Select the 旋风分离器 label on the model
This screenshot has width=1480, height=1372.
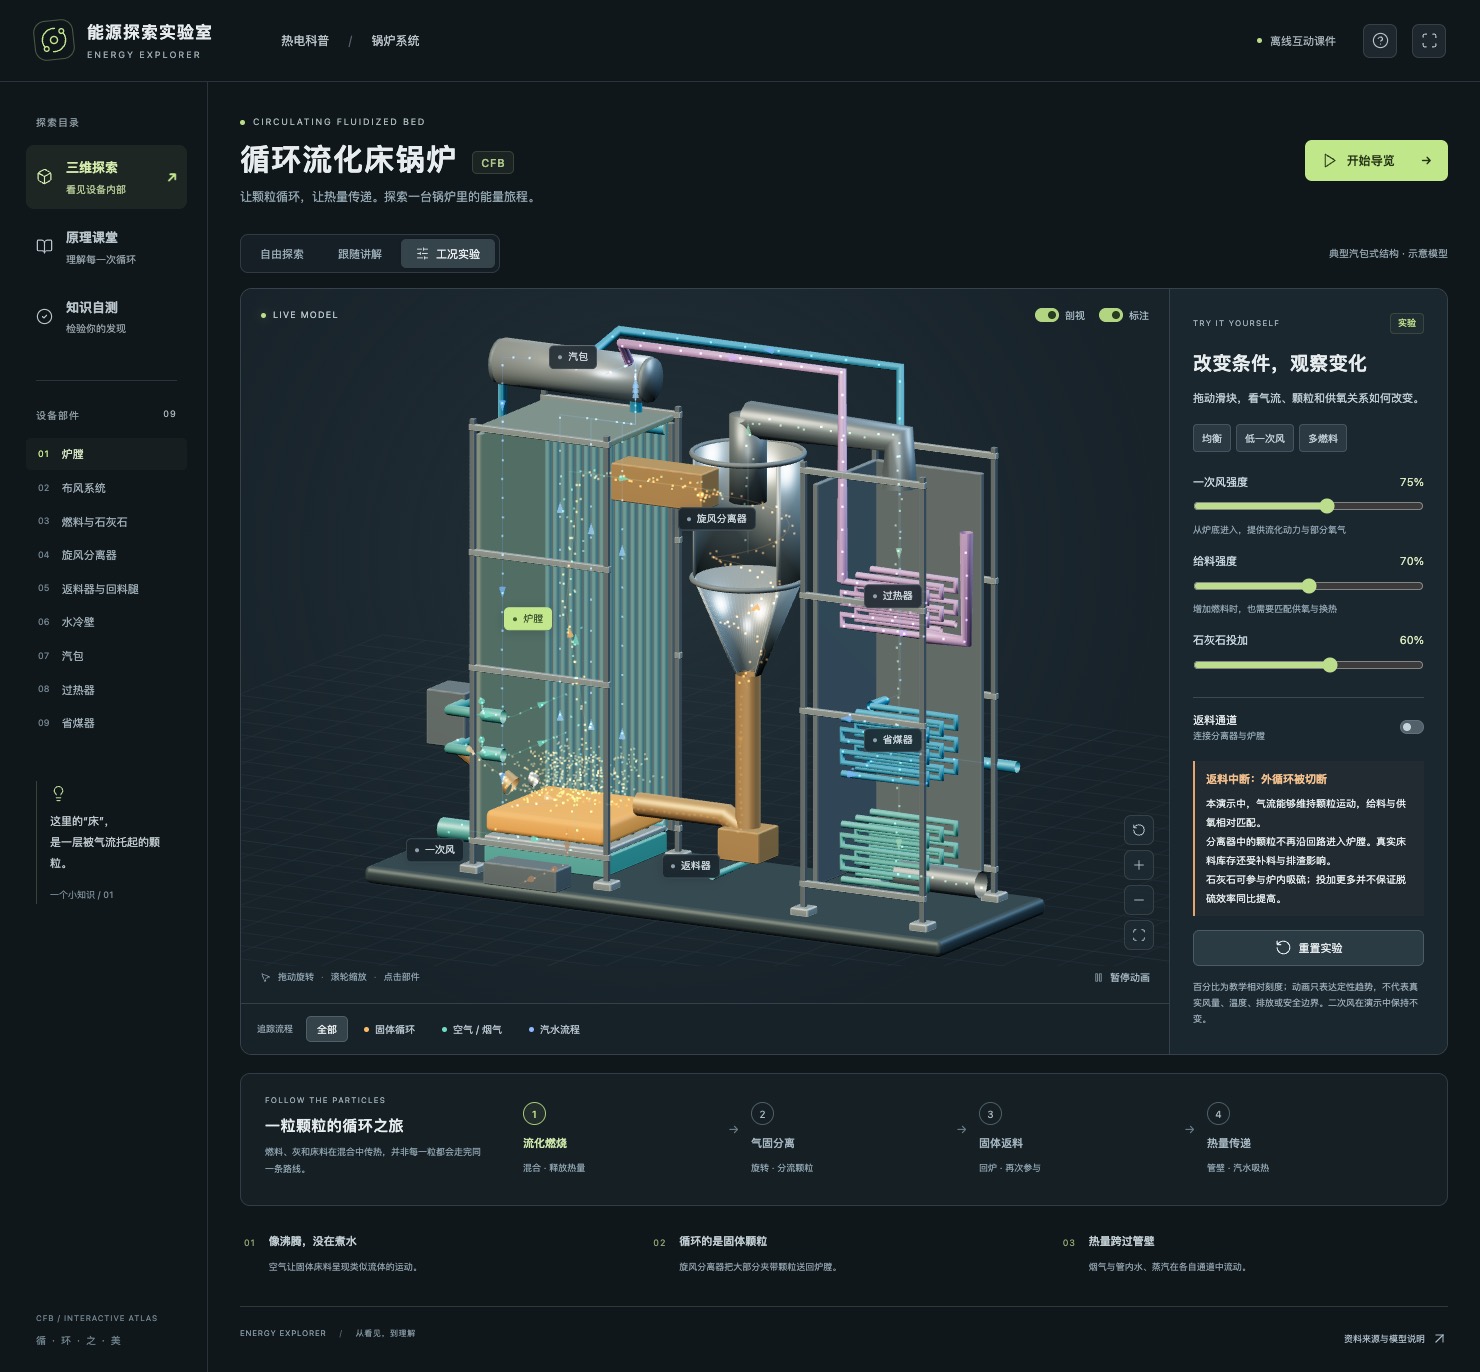(716, 519)
